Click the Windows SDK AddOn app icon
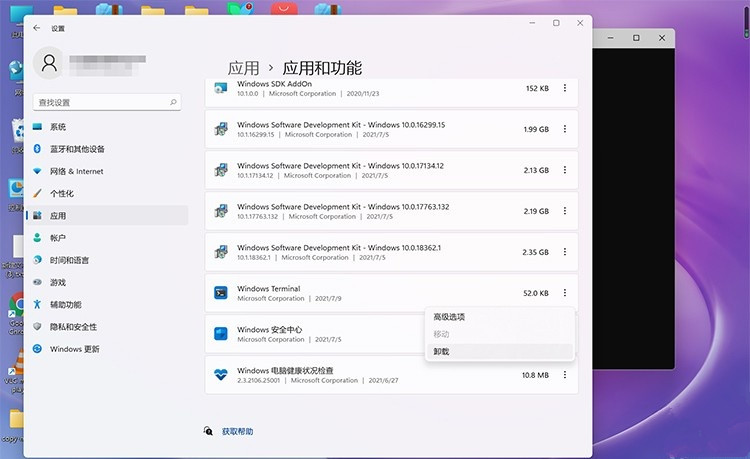The width and height of the screenshot is (750, 459). click(x=221, y=88)
